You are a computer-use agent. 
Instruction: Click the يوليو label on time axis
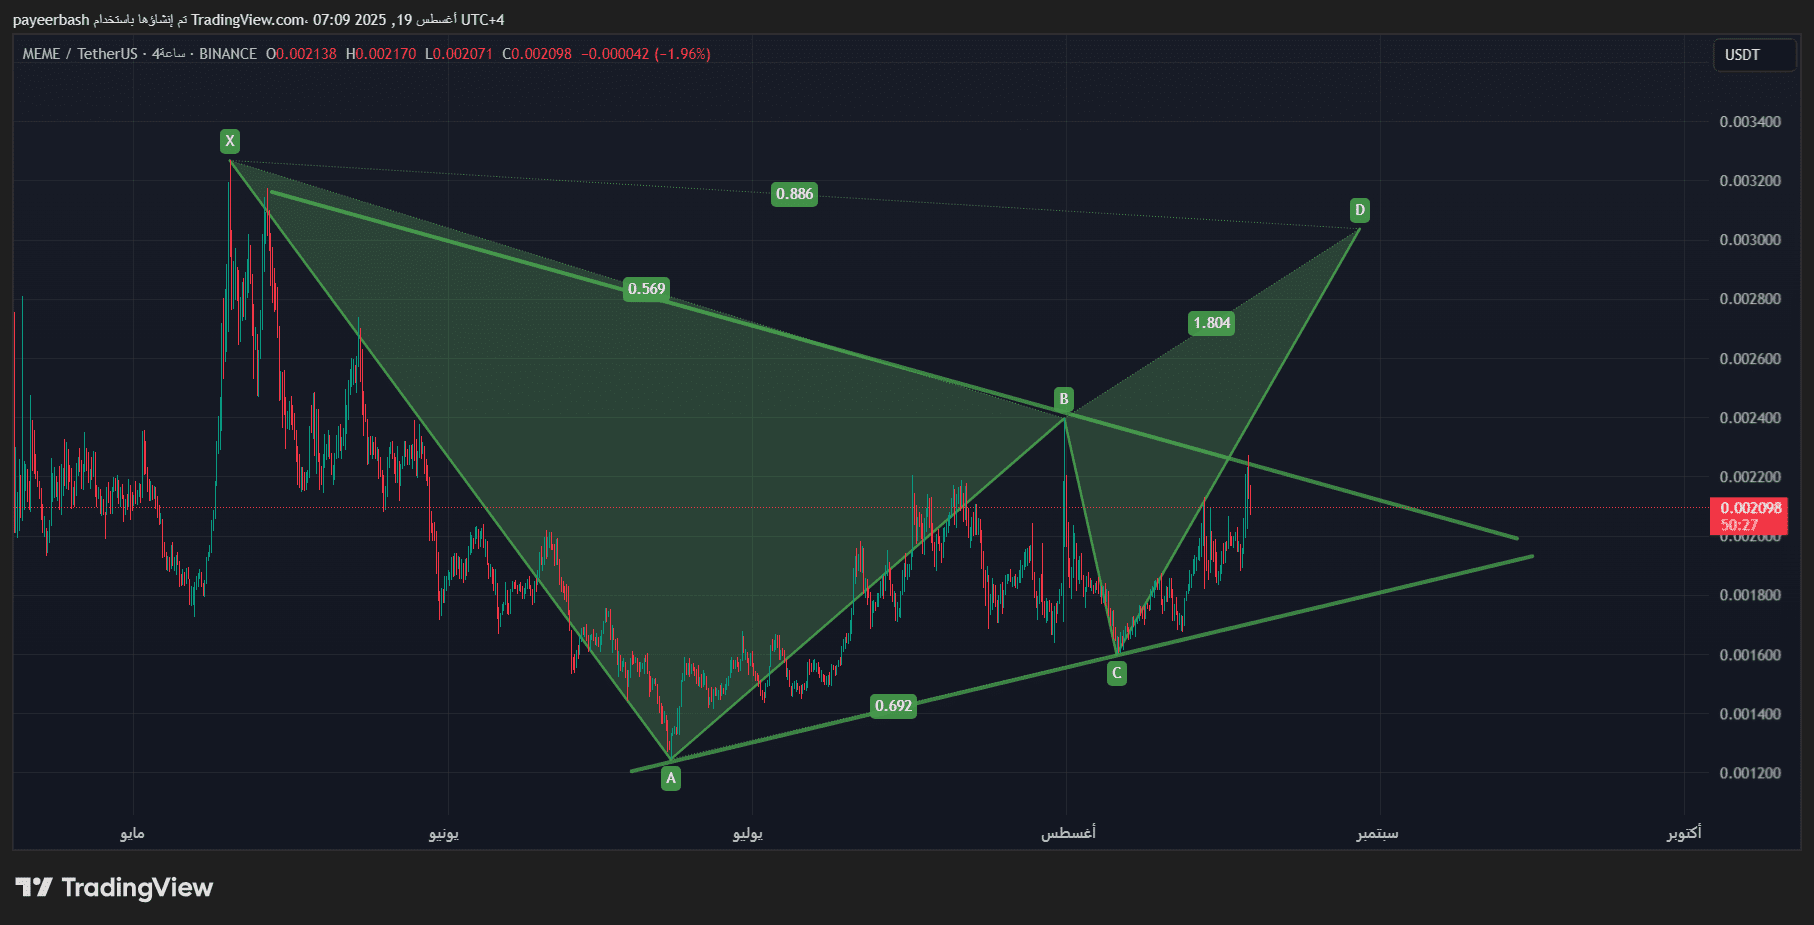(748, 833)
